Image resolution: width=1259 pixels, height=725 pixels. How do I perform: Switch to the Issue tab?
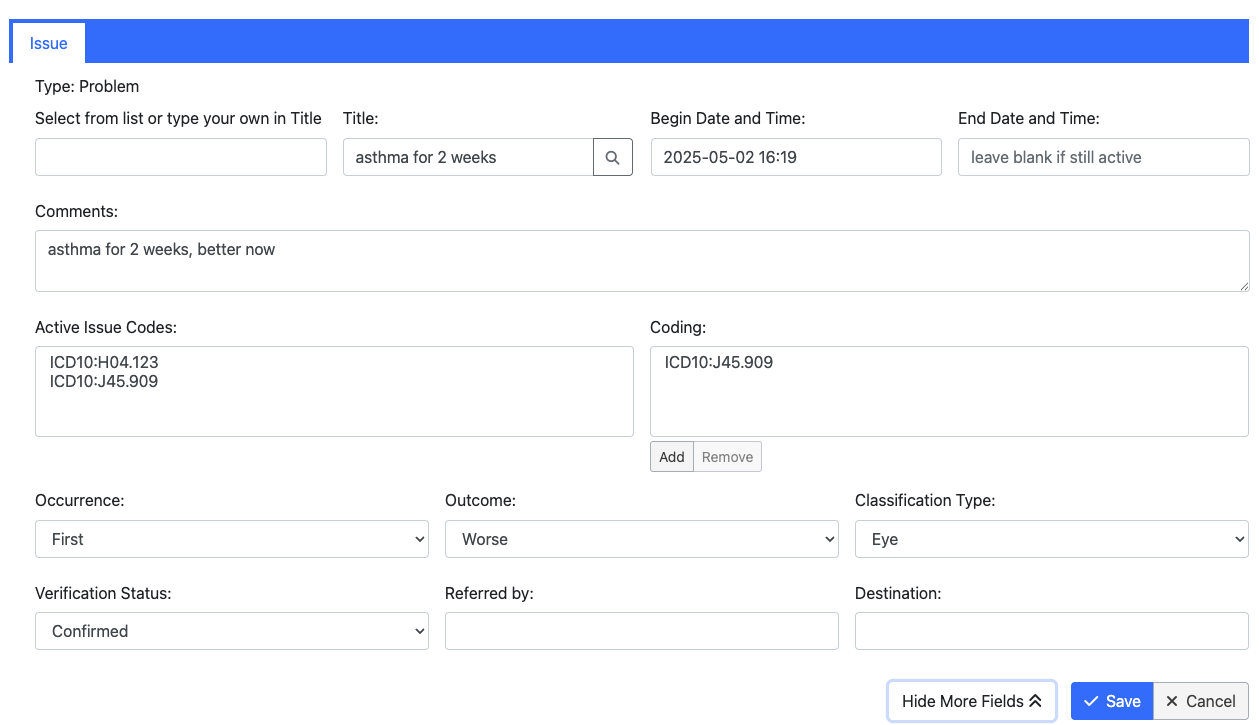point(49,43)
